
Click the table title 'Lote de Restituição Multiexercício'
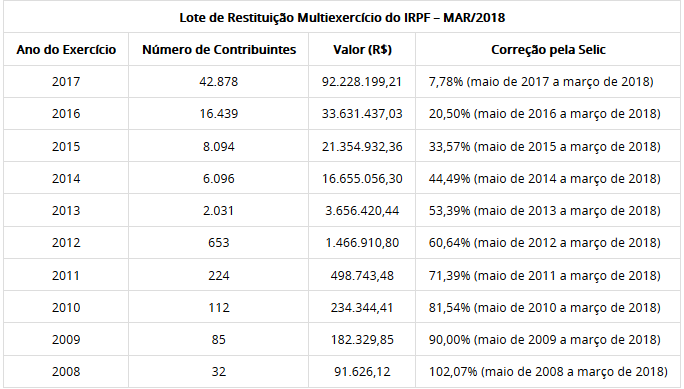(x=342, y=18)
